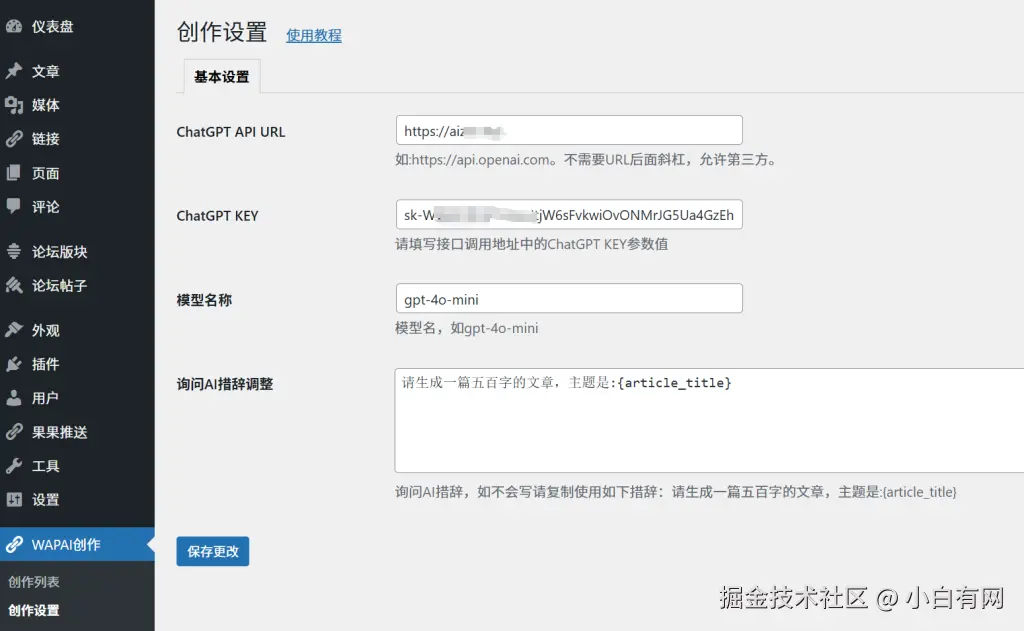The height and width of the screenshot is (631, 1024).
Task: Collapse the WAPAI创作 menu arrow
Action: (x=148, y=544)
